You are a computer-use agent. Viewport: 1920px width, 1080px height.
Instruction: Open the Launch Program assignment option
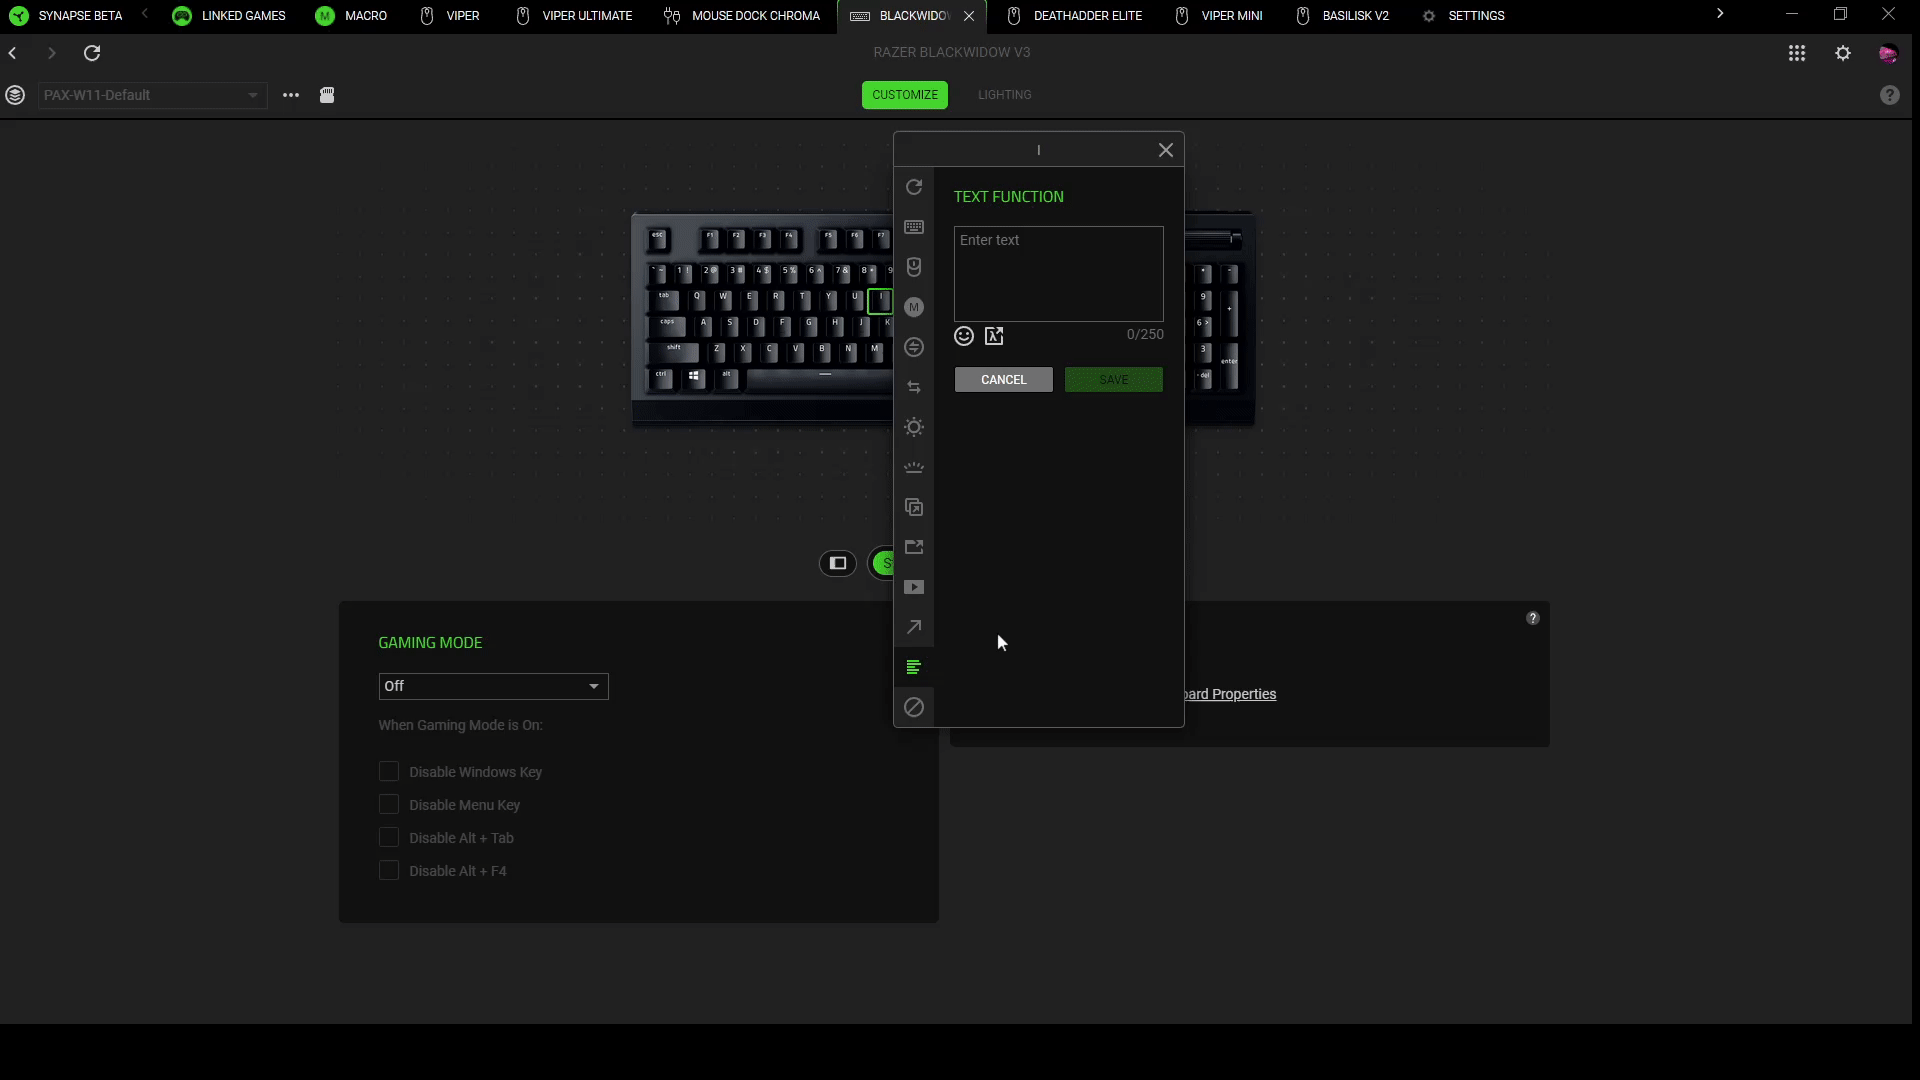pos(914,547)
